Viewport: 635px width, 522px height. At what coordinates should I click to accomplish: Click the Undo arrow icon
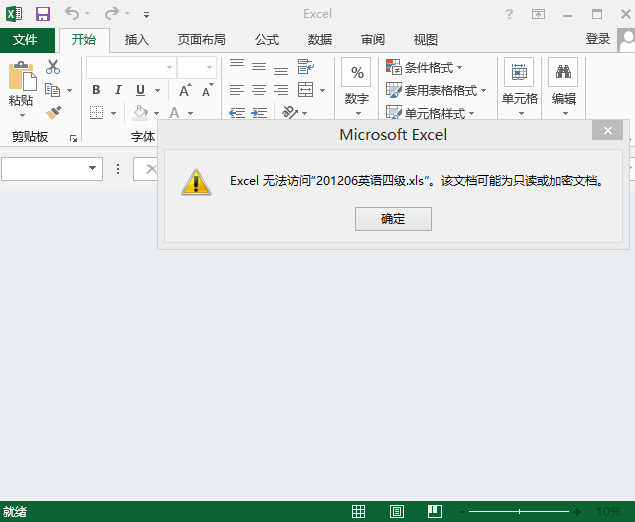(72, 14)
